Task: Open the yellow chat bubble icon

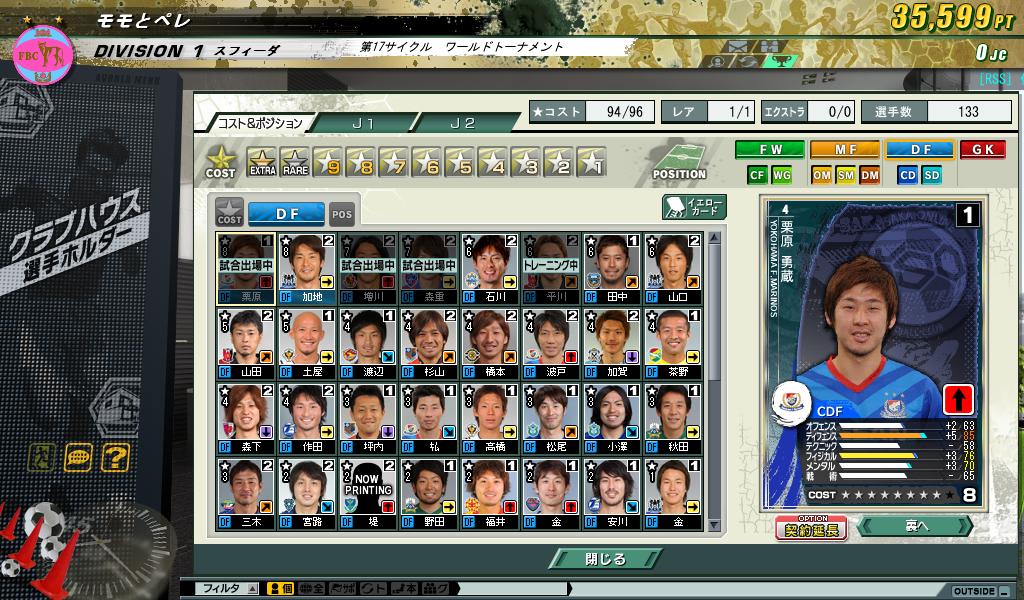Action: click(x=78, y=458)
